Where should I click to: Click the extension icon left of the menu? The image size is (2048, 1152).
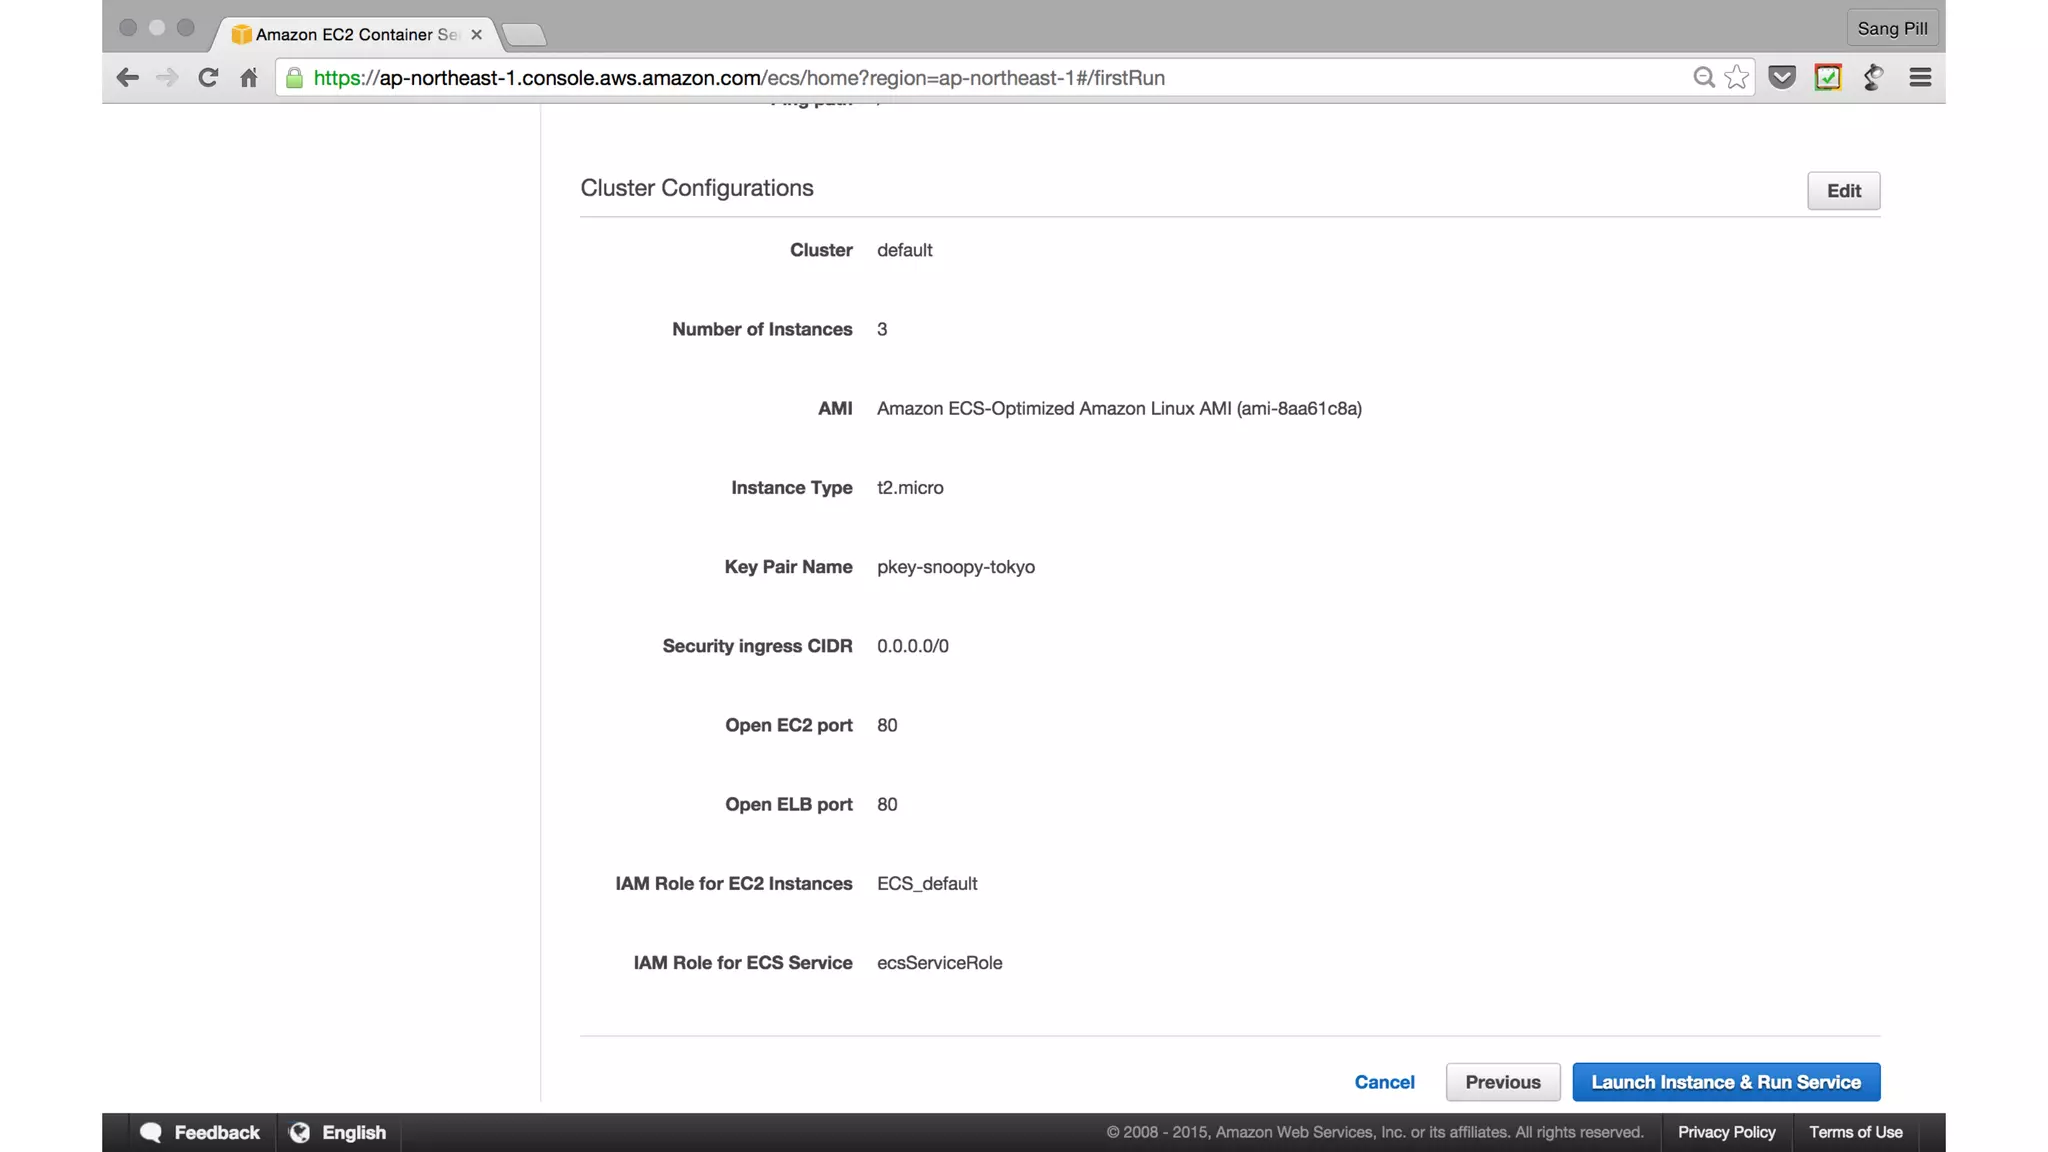[x=1874, y=78]
